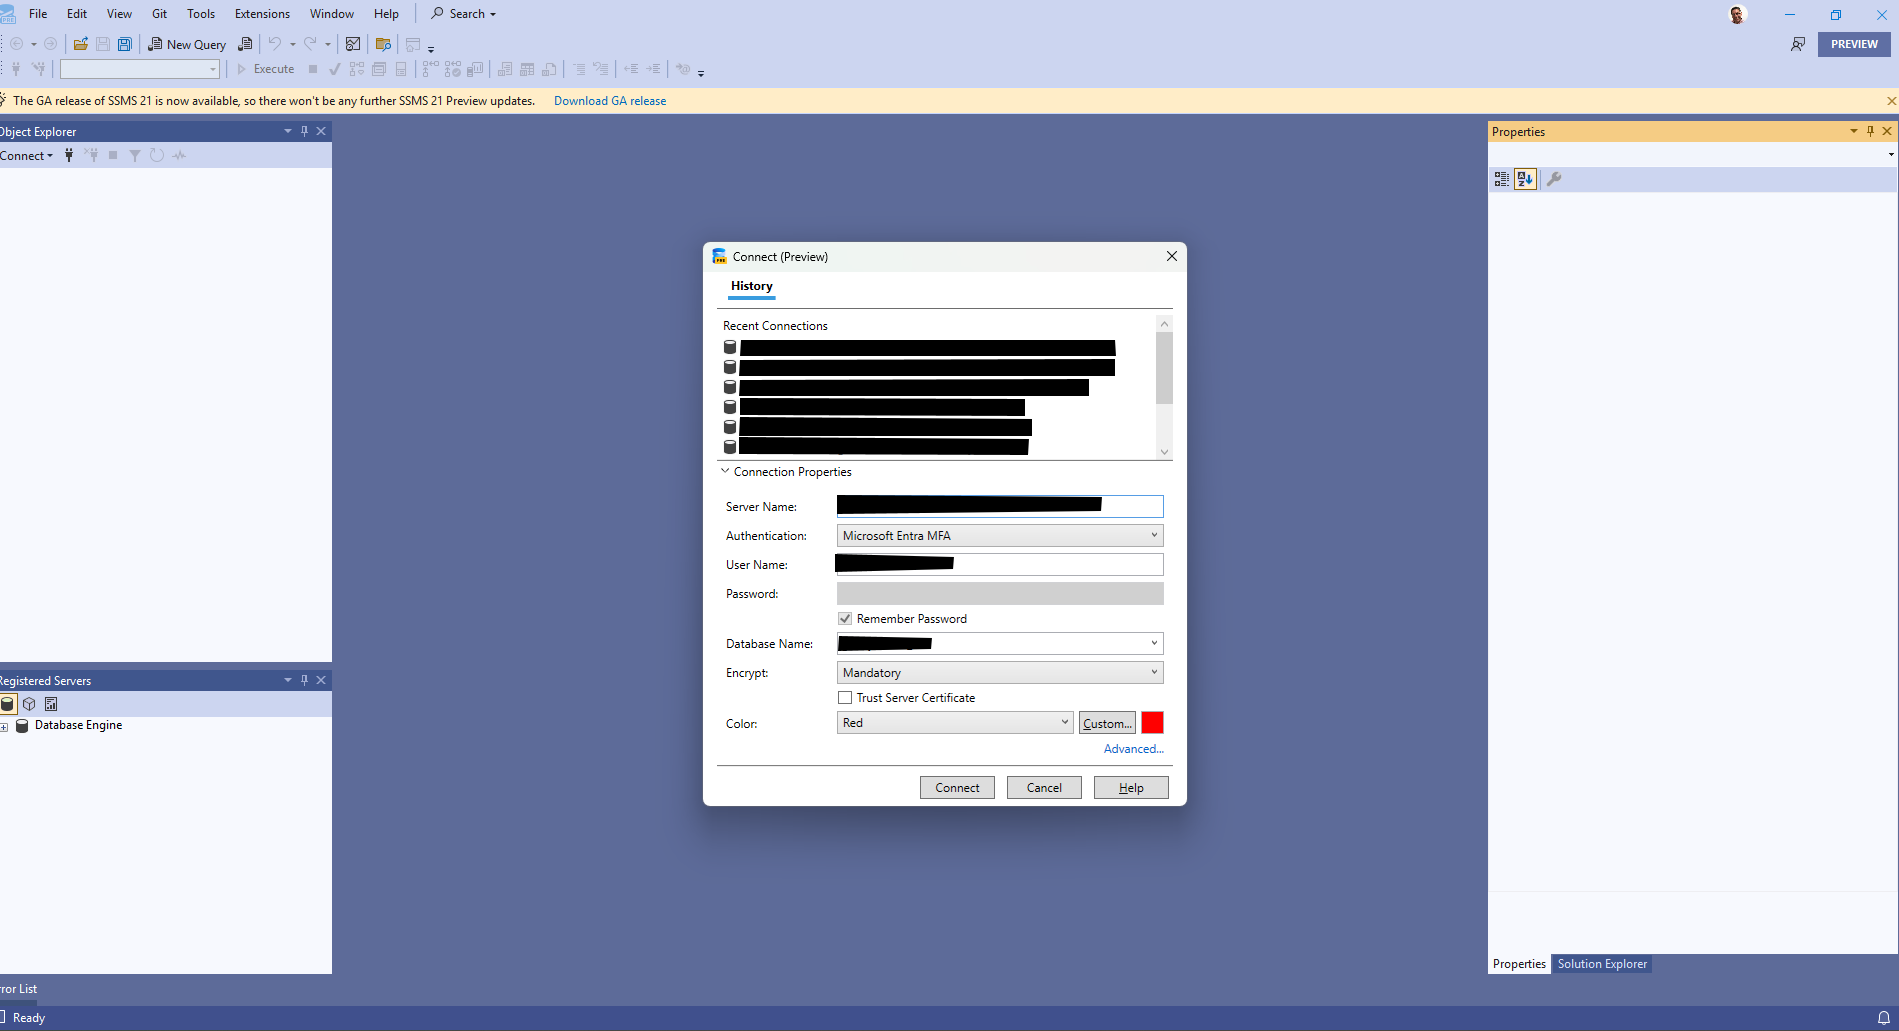Open the Connect dropdown in Object Explorer
The width and height of the screenshot is (1899, 1031).
27,156
